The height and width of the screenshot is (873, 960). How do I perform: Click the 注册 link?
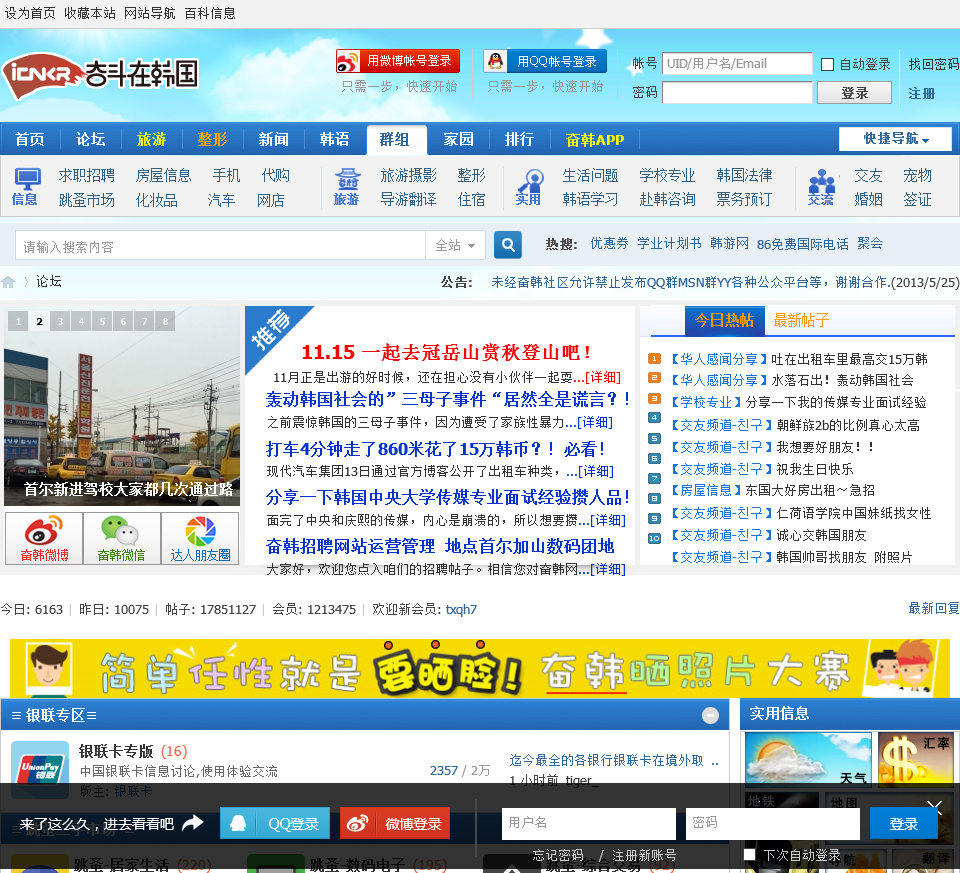pos(921,93)
